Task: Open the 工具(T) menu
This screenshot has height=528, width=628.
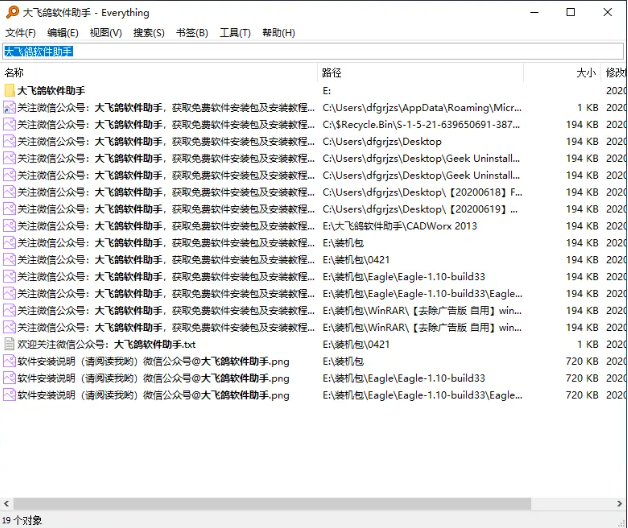Action: 235,33
